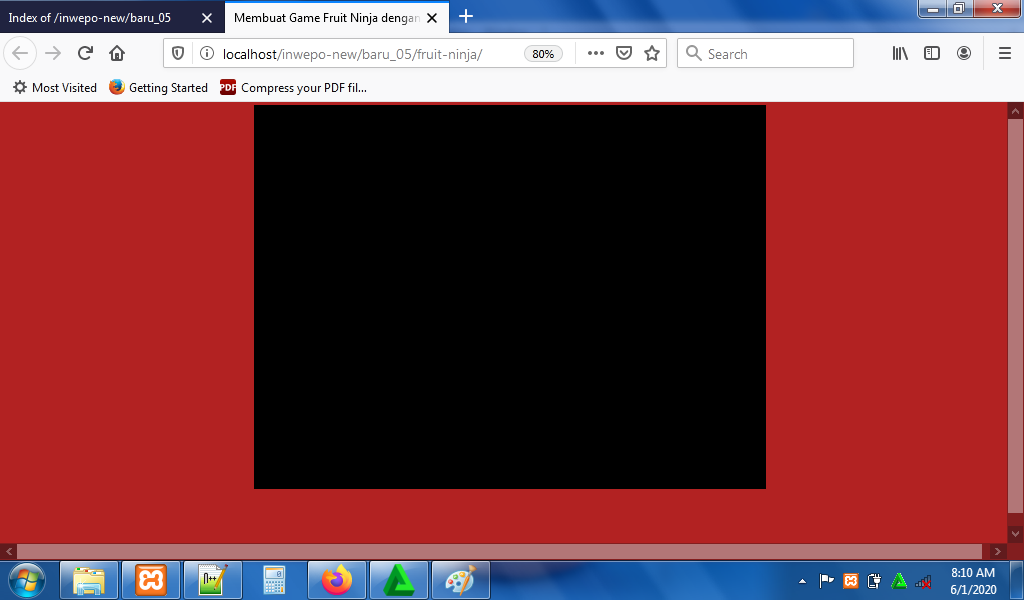Screen dimensions: 1024x600
Task: Open Firefox Account menu
Action: click(964, 54)
